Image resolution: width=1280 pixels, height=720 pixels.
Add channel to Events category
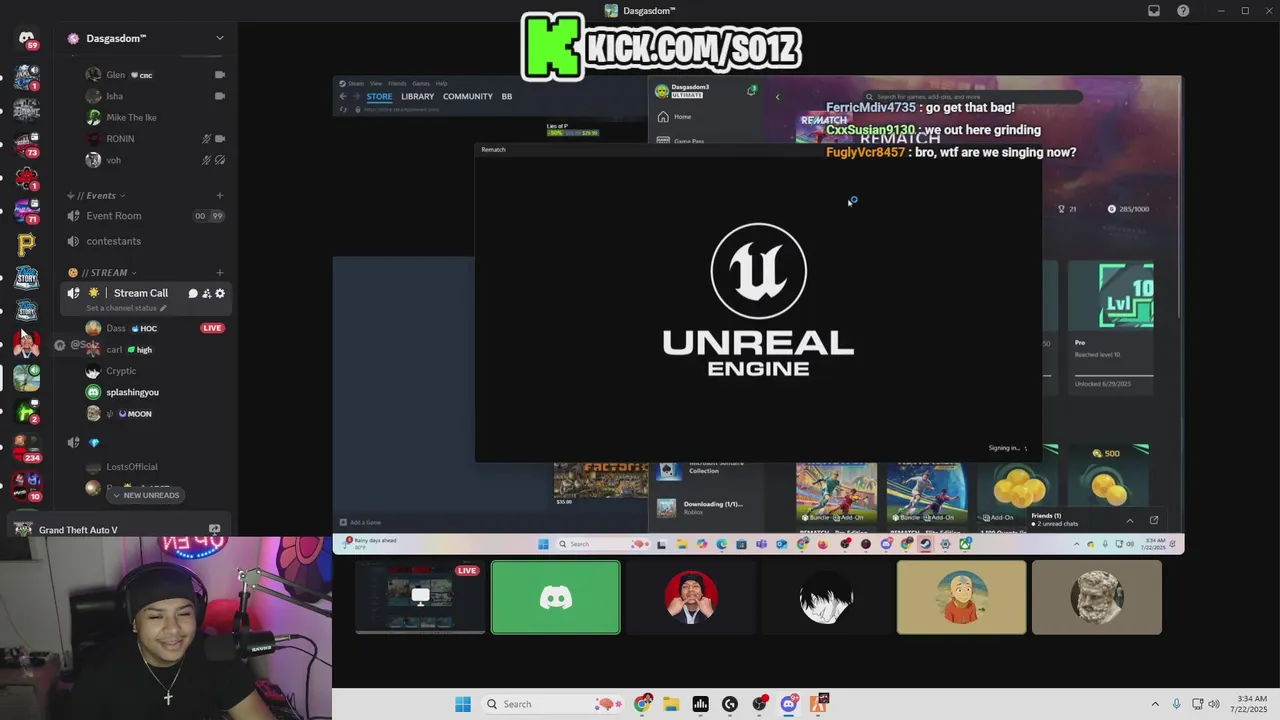pos(220,195)
